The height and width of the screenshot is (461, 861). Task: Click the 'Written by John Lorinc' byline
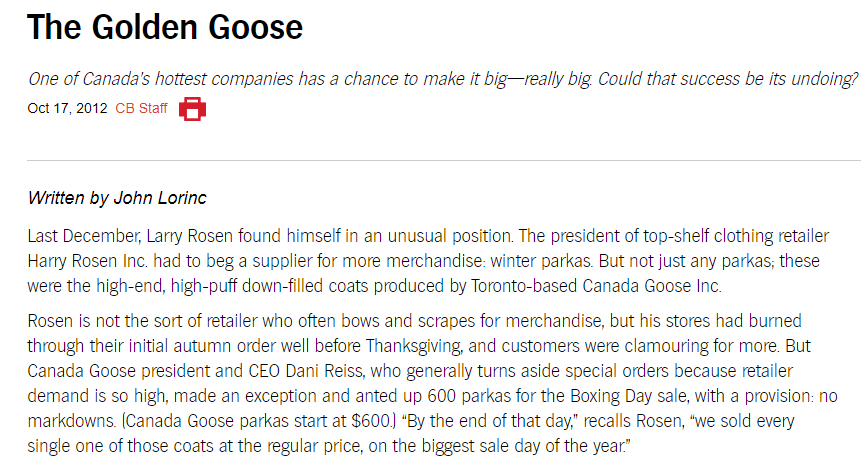[x=117, y=198]
